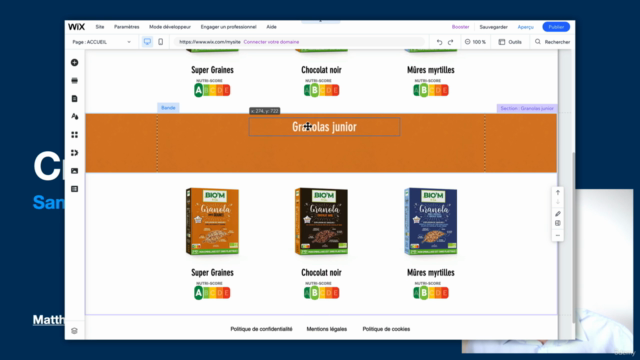640x360 pixels.
Task: Open the Mode développeur menu
Action: [170, 27]
